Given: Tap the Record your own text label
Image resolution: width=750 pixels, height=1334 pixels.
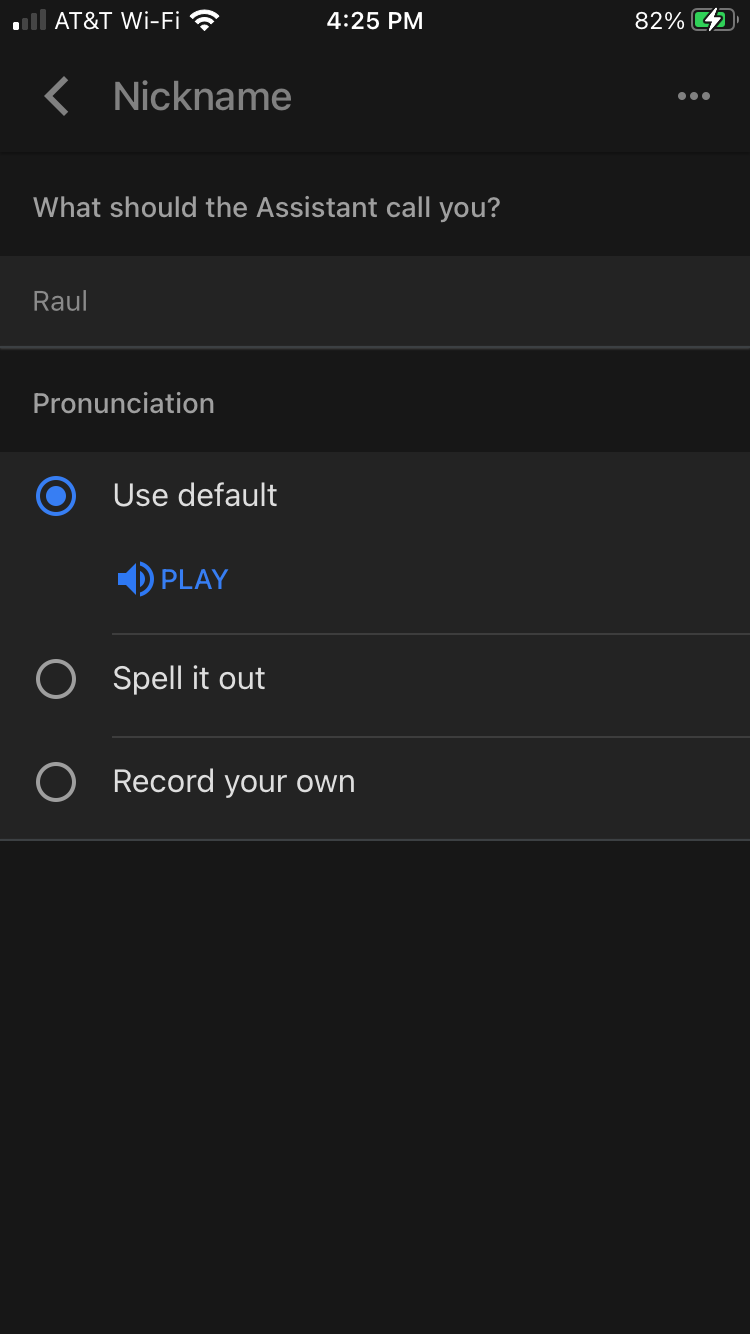Looking at the screenshot, I should click(233, 782).
